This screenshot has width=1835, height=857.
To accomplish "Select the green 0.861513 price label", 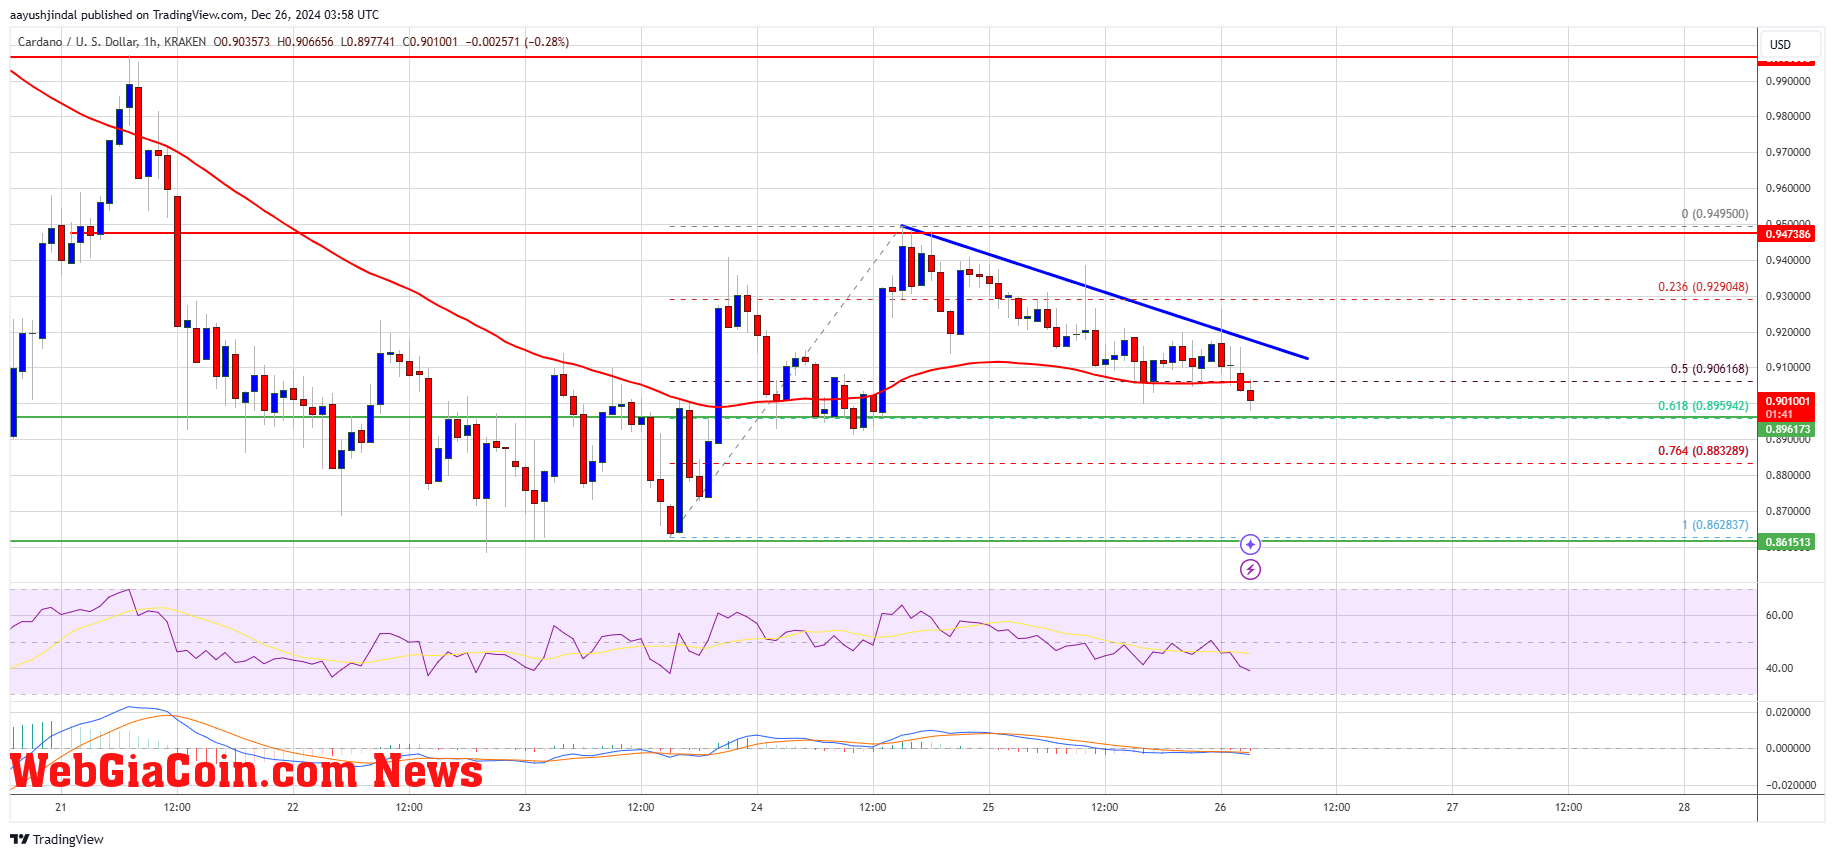I will (x=1788, y=542).
